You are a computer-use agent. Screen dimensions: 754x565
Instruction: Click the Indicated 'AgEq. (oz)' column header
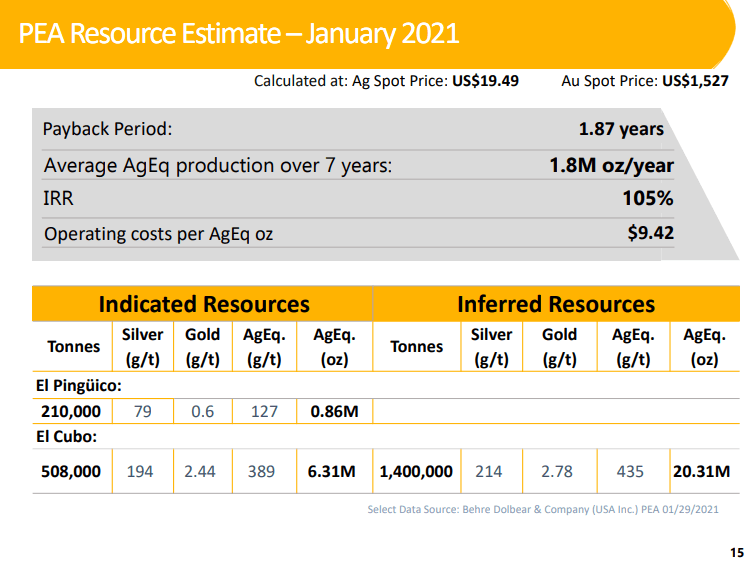(334, 347)
